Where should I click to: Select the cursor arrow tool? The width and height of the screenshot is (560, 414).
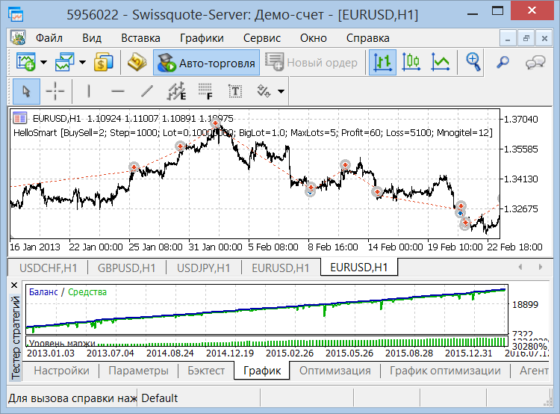click(26, 91)
